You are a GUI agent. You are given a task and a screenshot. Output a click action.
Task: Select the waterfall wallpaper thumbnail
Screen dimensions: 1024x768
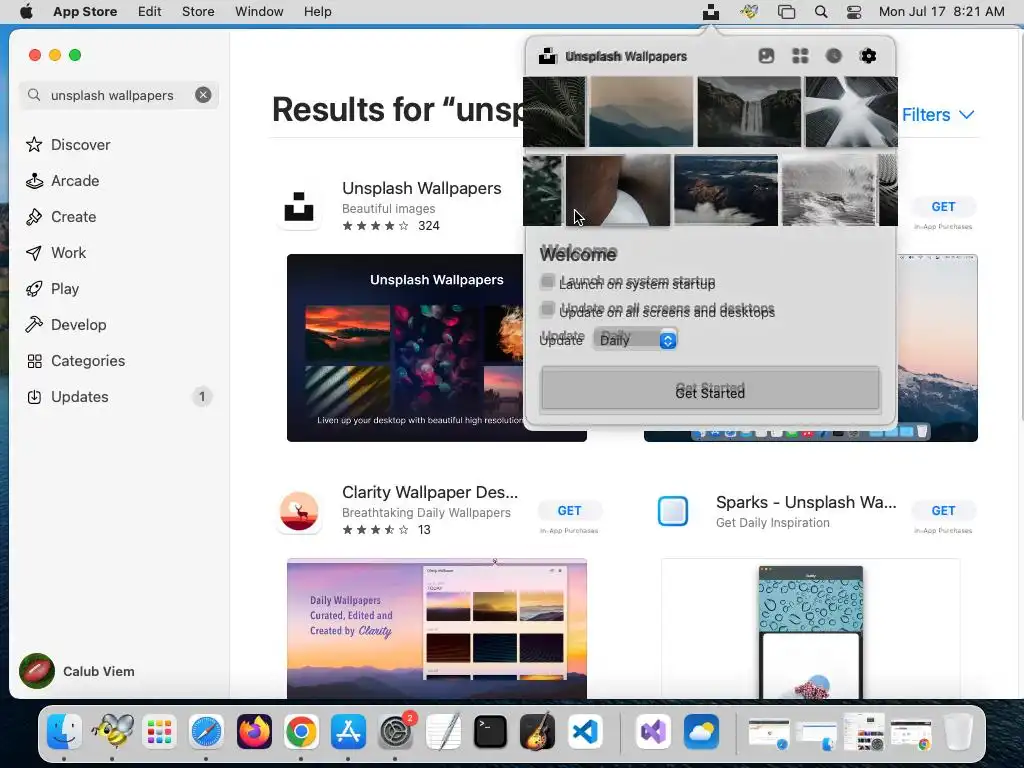click(749, 112)
